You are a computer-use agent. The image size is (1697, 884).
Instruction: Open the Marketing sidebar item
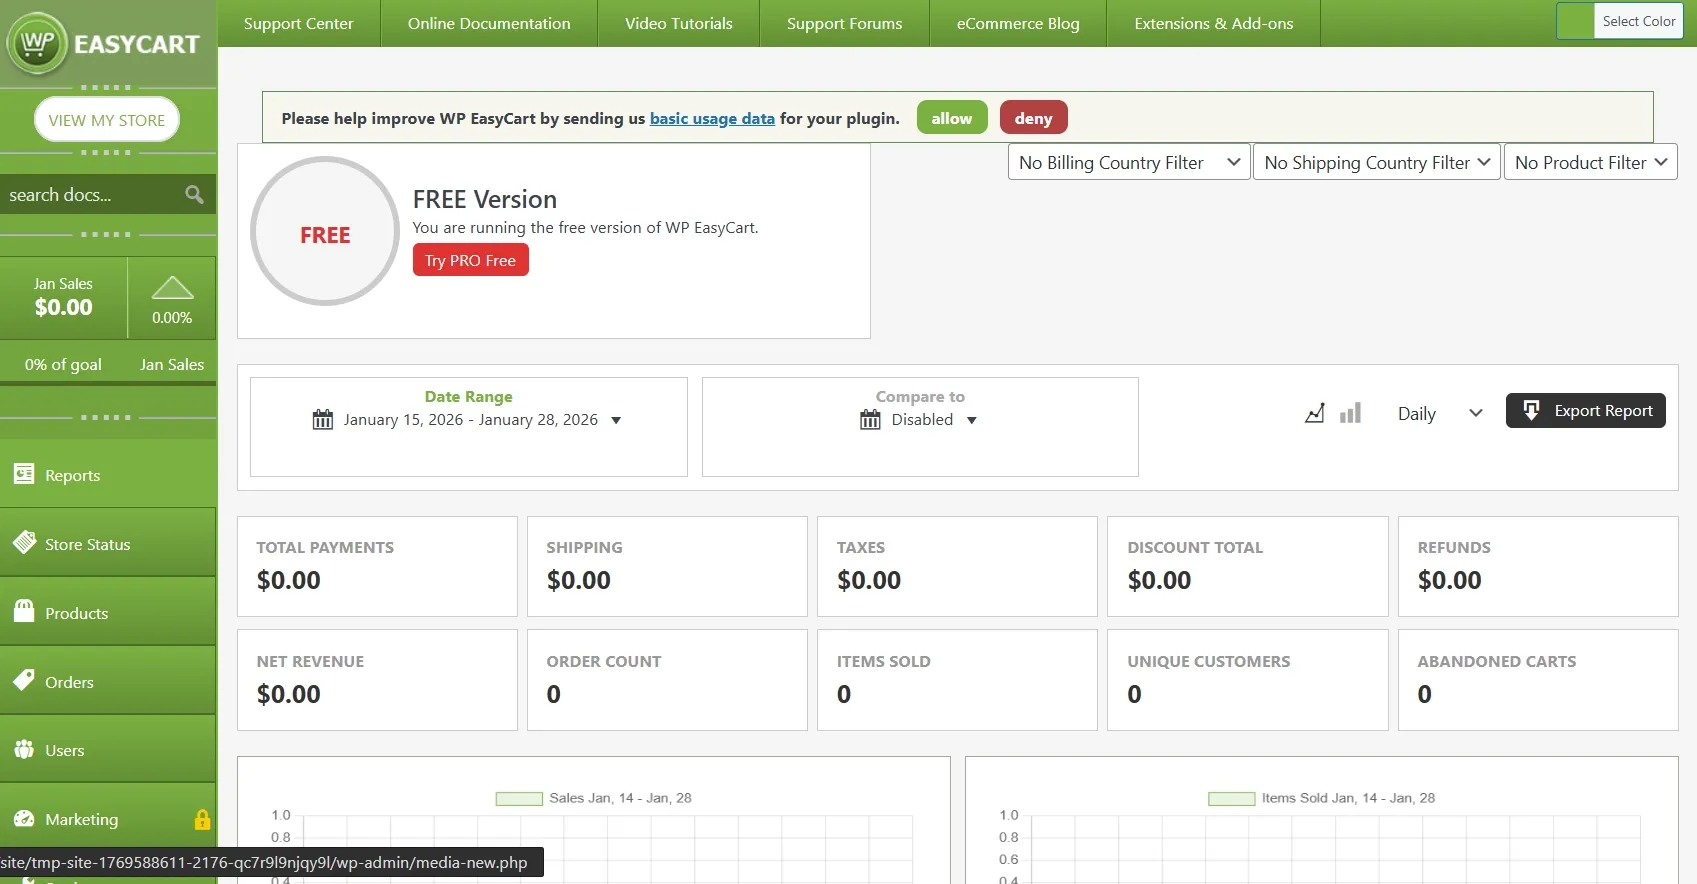coord(108,818)
